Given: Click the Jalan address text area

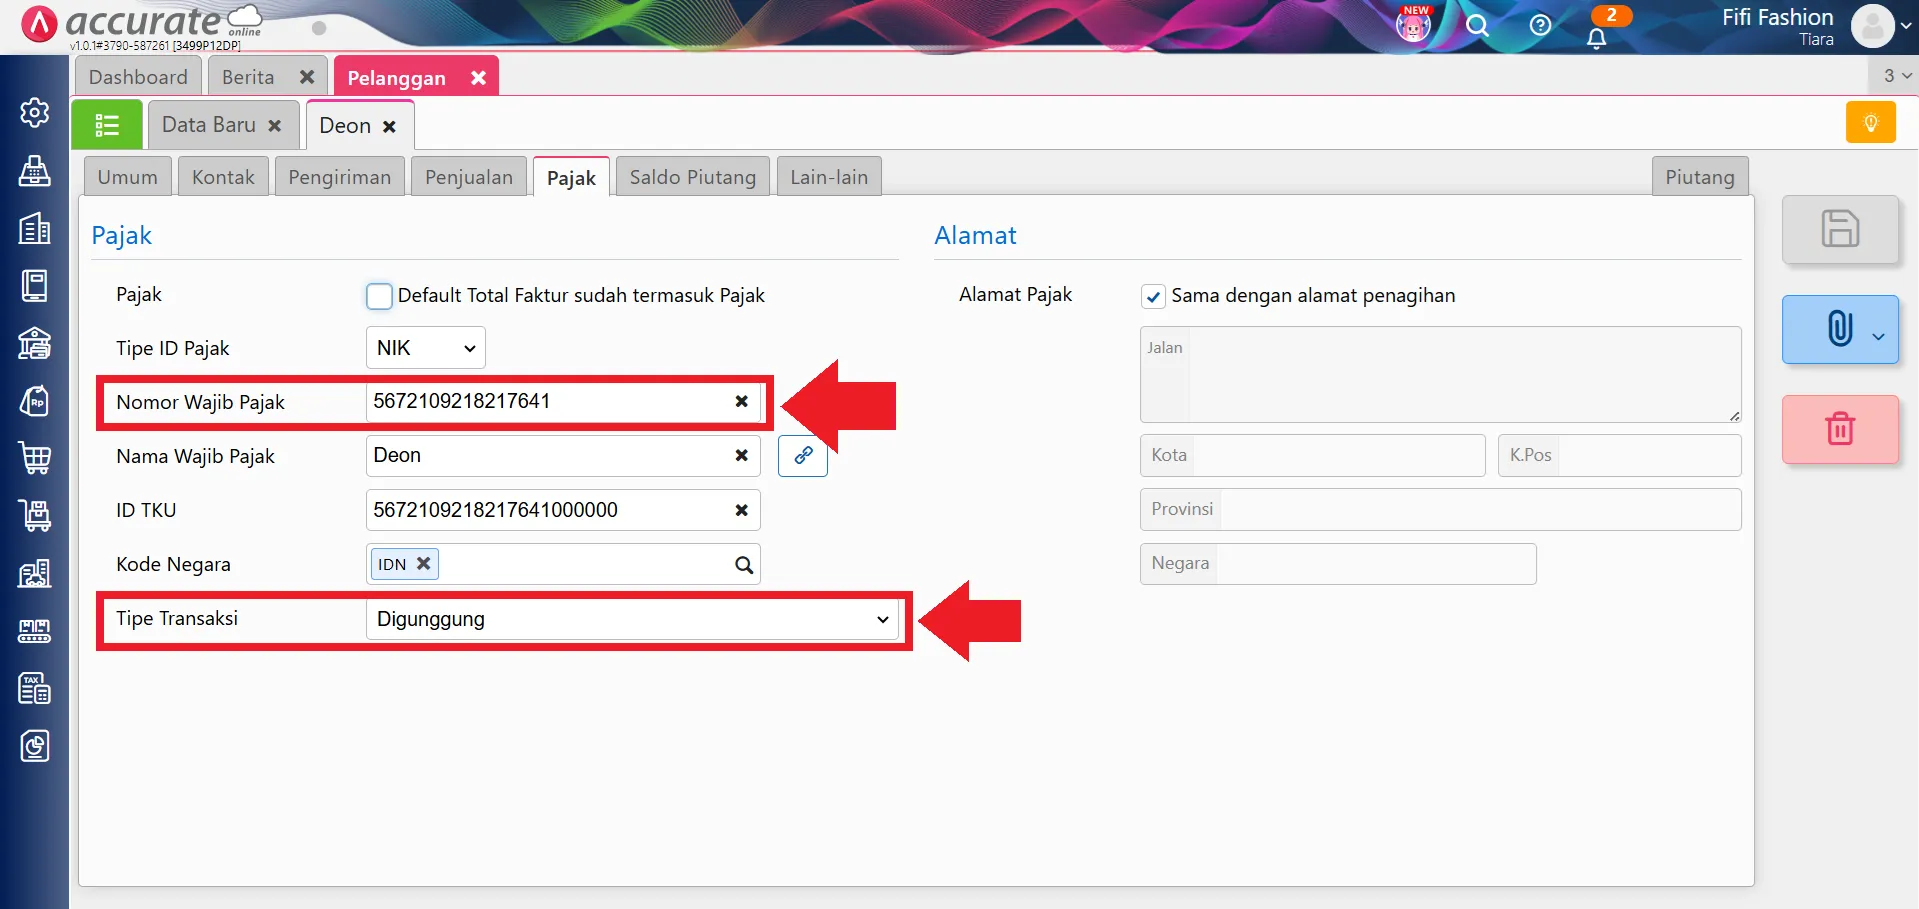Looking at the screenshot, I should point(1440,374).
